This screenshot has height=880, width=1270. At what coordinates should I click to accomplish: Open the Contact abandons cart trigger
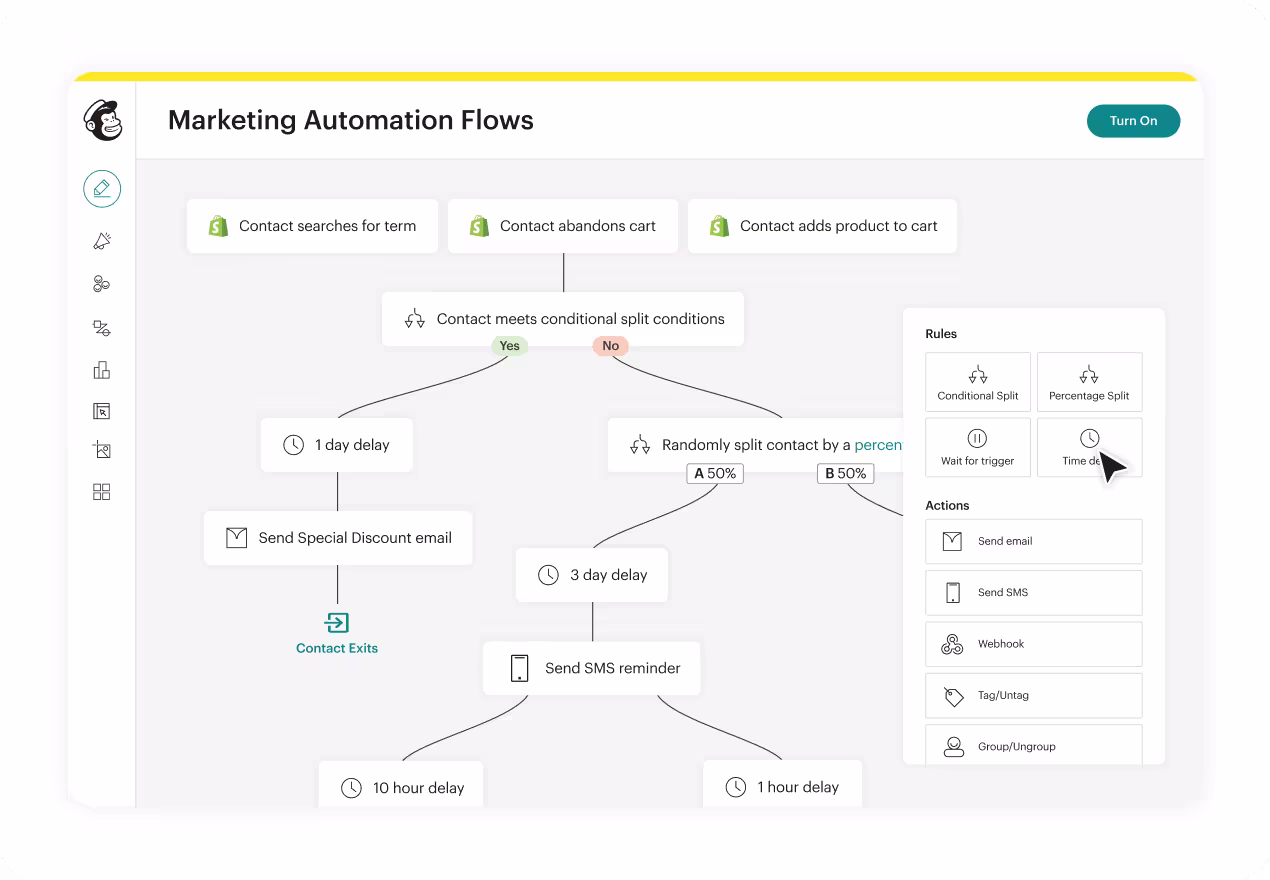coord(563,226)
